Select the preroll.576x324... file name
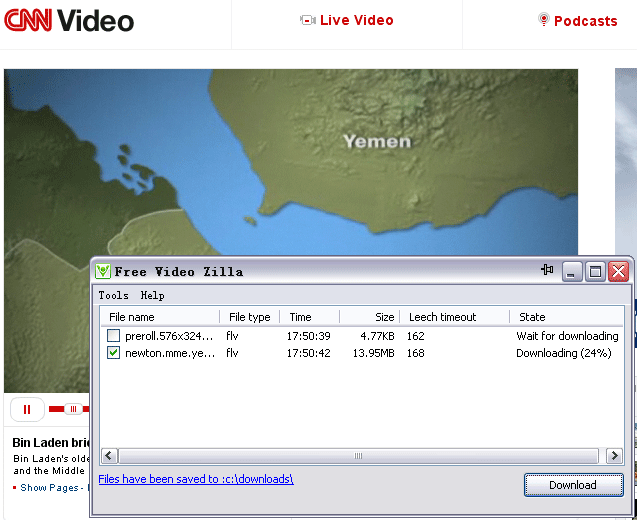Image resolution: width=637 pixels, height=520 pixels. click(169, 336)
